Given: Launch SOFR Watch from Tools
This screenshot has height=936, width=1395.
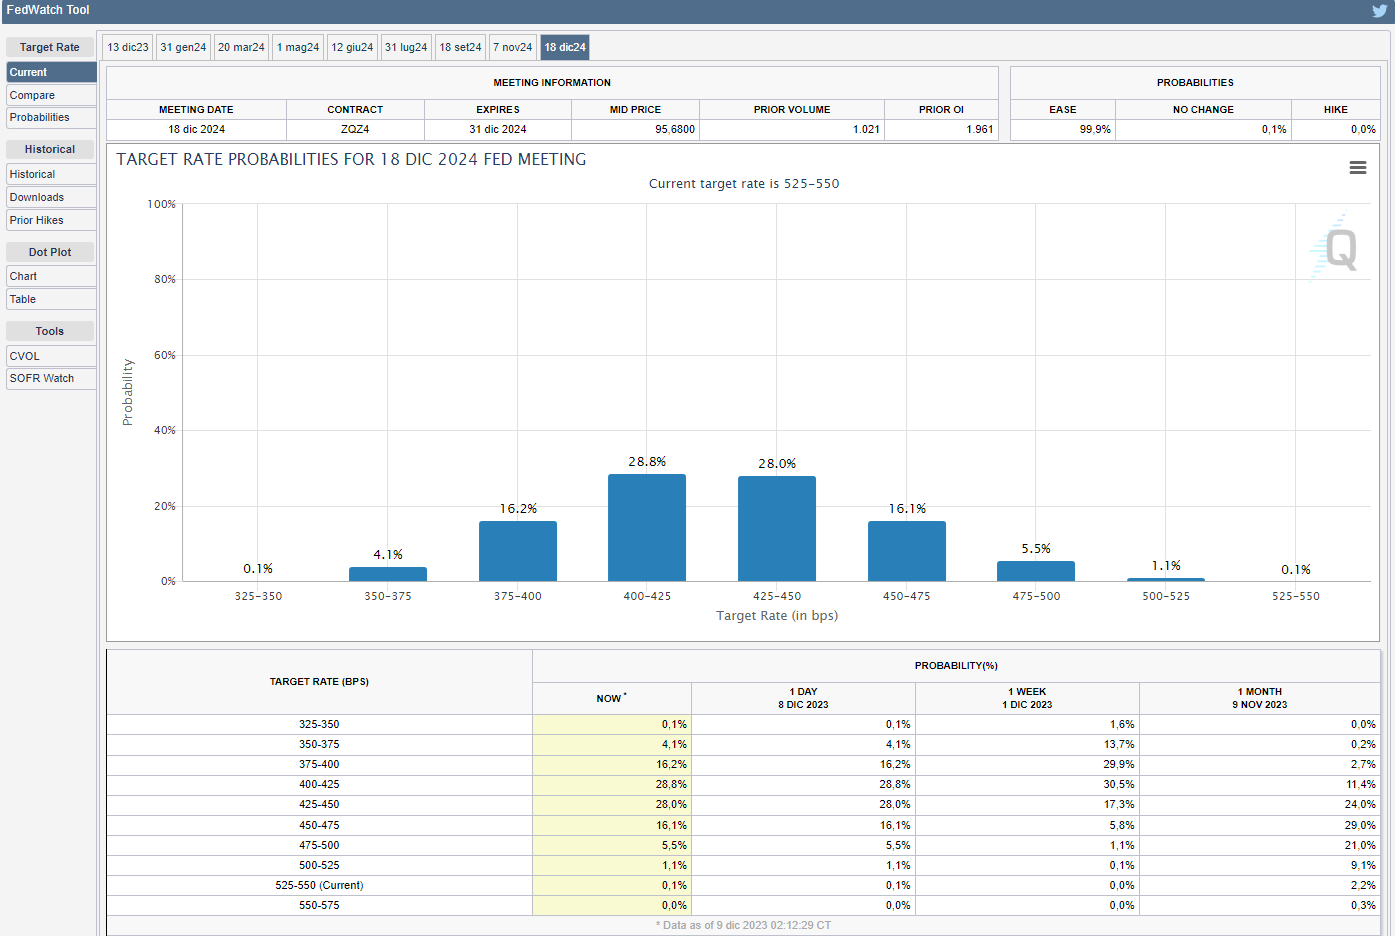Looking at the screenshot, I should coord(51,378).
